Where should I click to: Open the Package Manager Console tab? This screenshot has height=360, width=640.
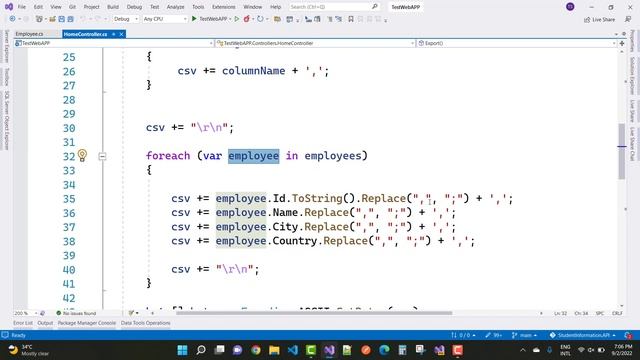(x=87, y=323)
